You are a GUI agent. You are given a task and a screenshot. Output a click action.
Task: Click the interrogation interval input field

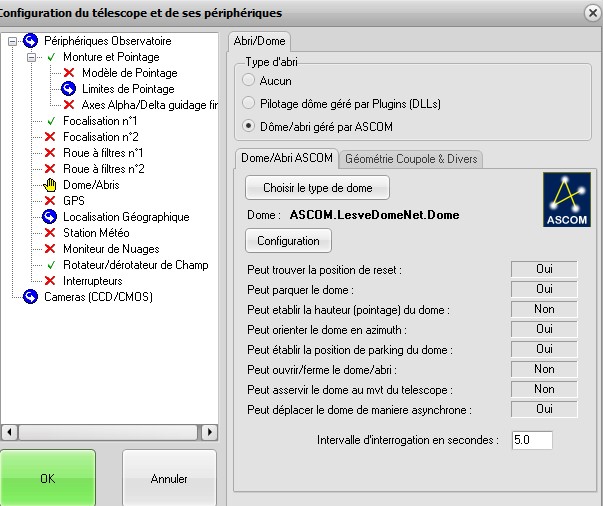pyautogui.click(x=531, y=440)
